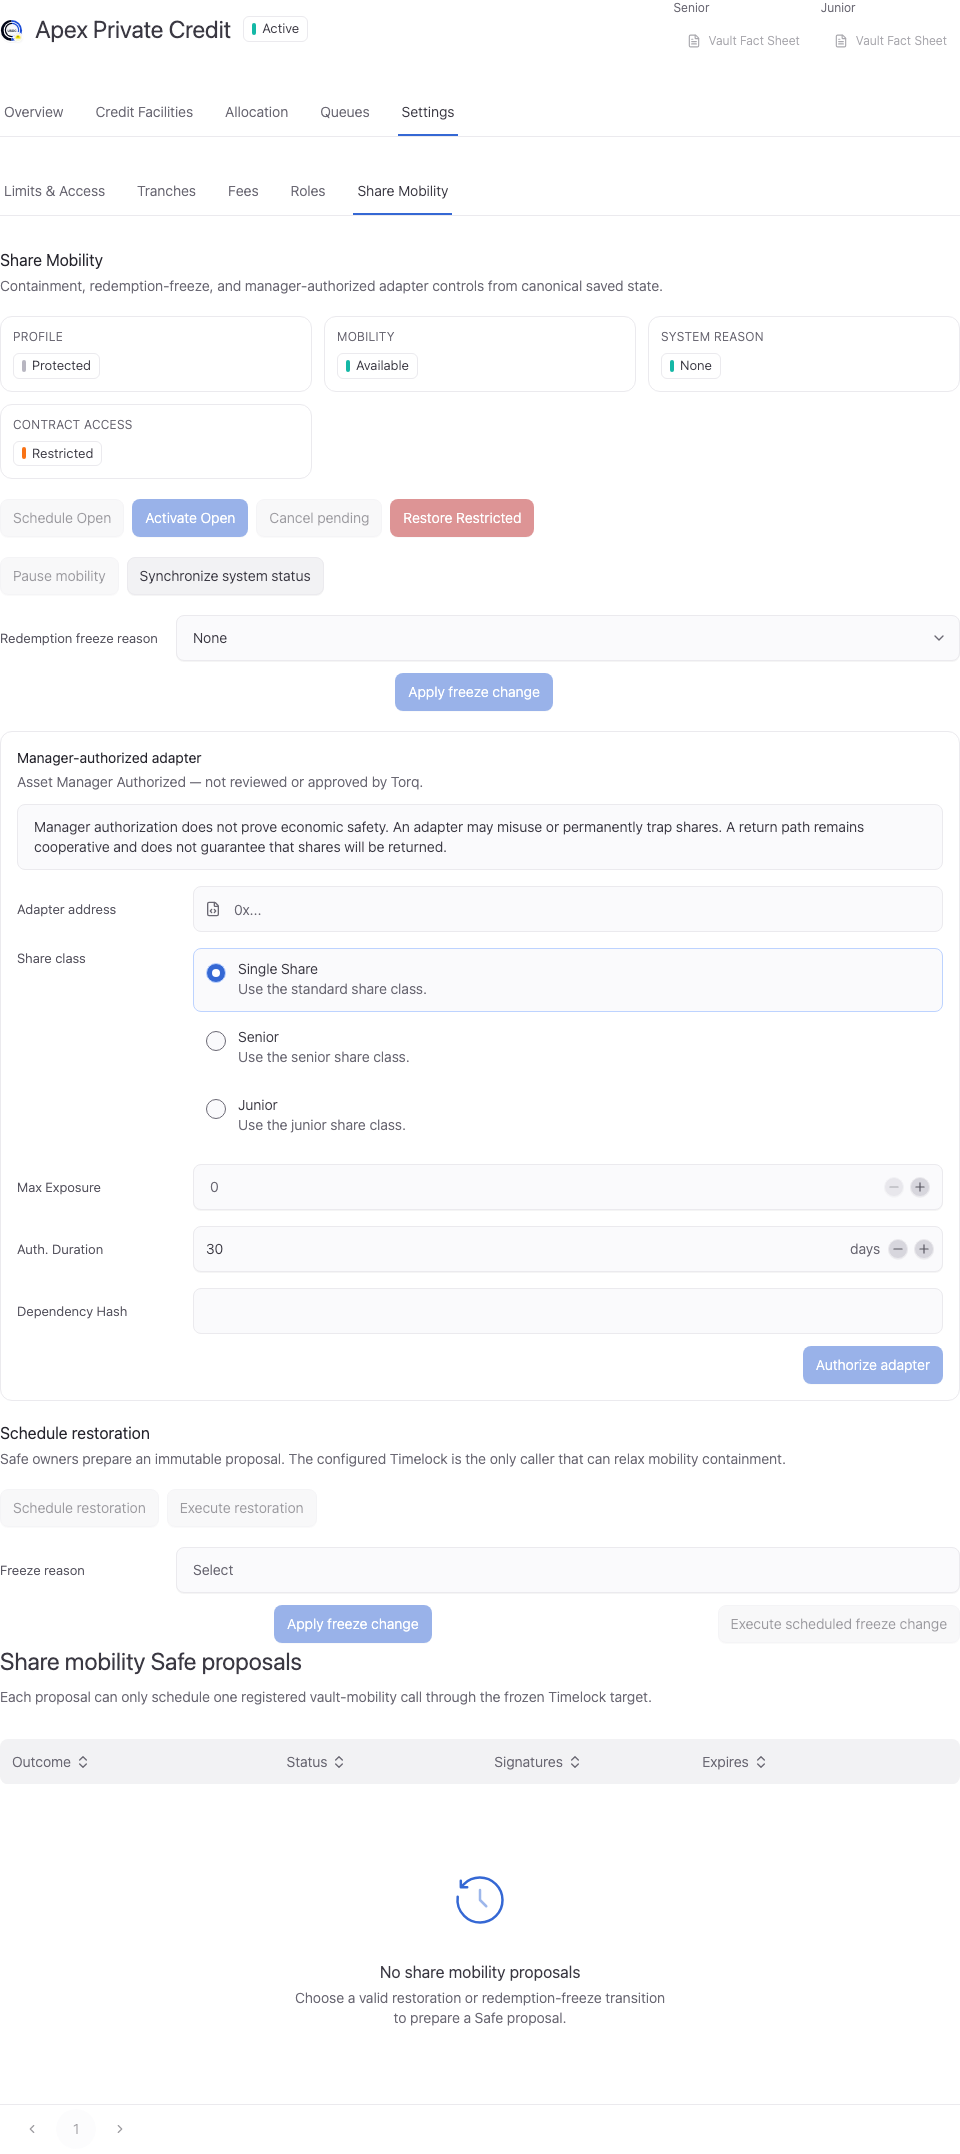Screen dimensions: 960x2154
Task: Select the Settings tab
Action: [x=428, y=112]
